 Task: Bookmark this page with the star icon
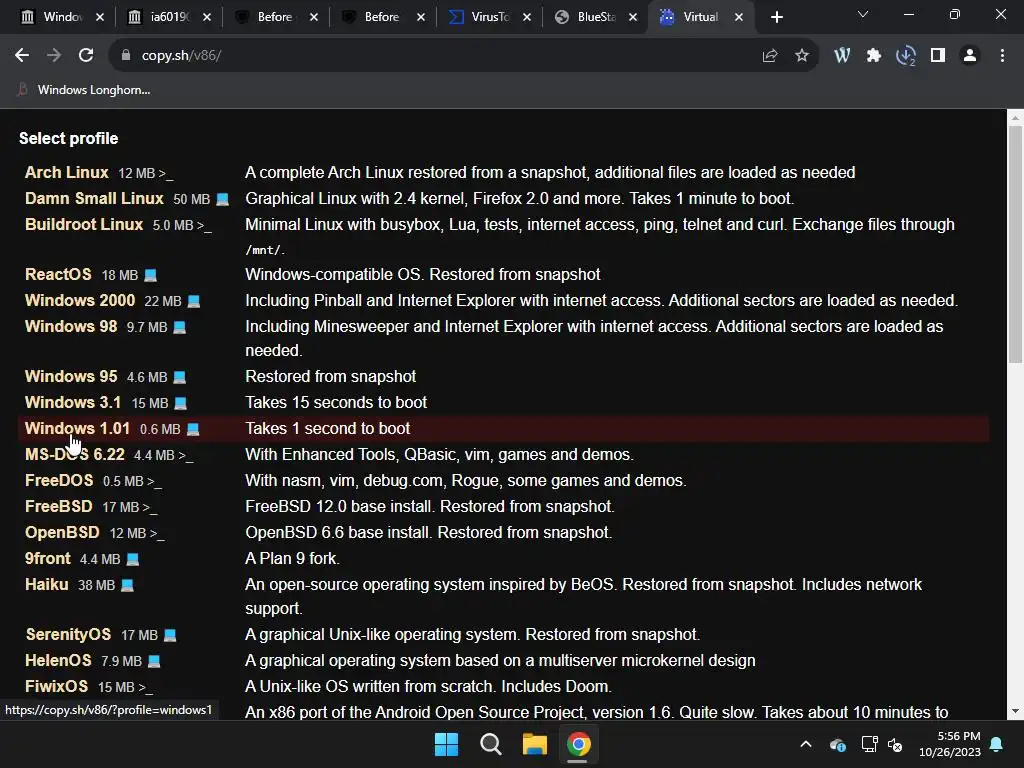point(802,56)
